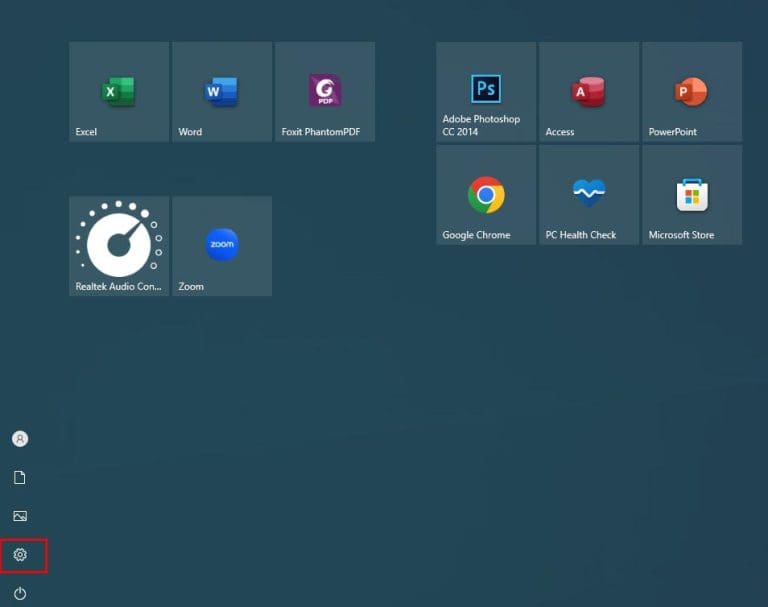This screenshot has width=768, height=607.
Task: Open Settings via the gear icon
Action: point(20,555)
